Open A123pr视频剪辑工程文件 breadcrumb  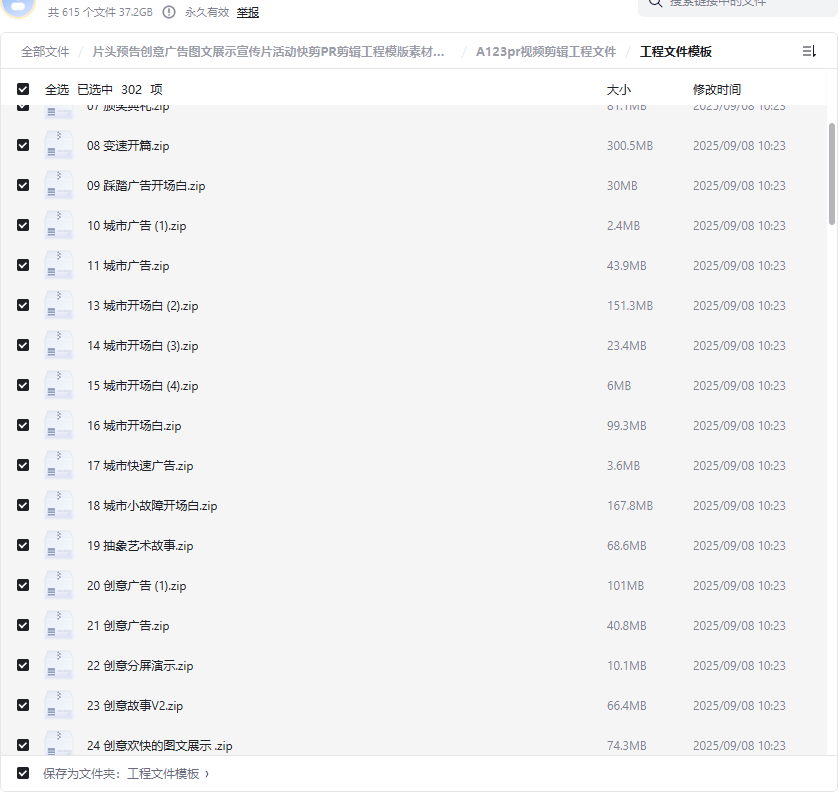(546, 52)
